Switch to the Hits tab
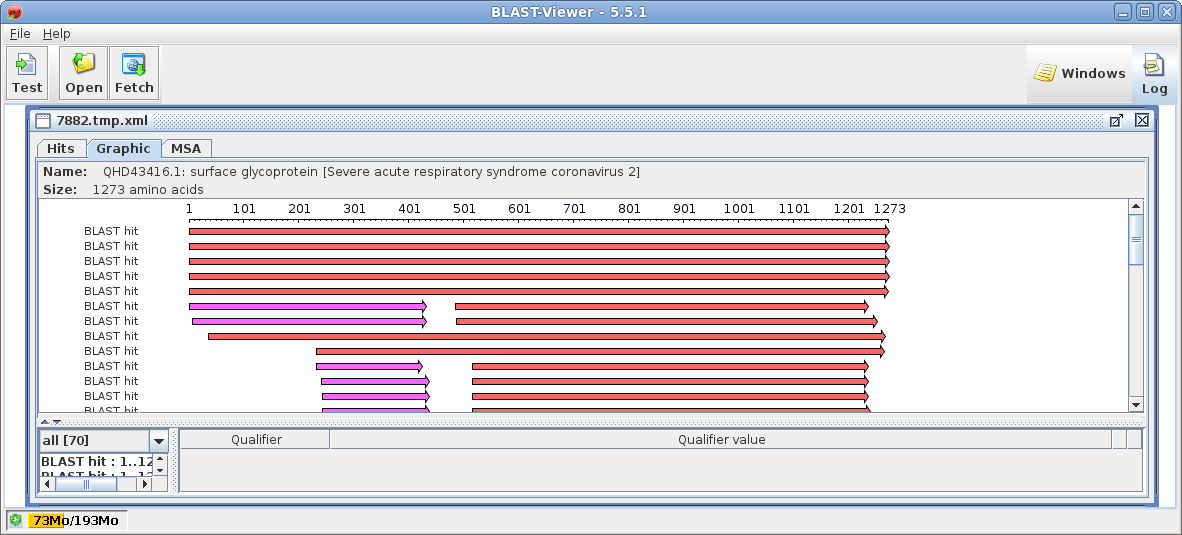Image resolution: width=1182 pixels, height=535 pixels. pyautogui.click(x=61, y=148)
